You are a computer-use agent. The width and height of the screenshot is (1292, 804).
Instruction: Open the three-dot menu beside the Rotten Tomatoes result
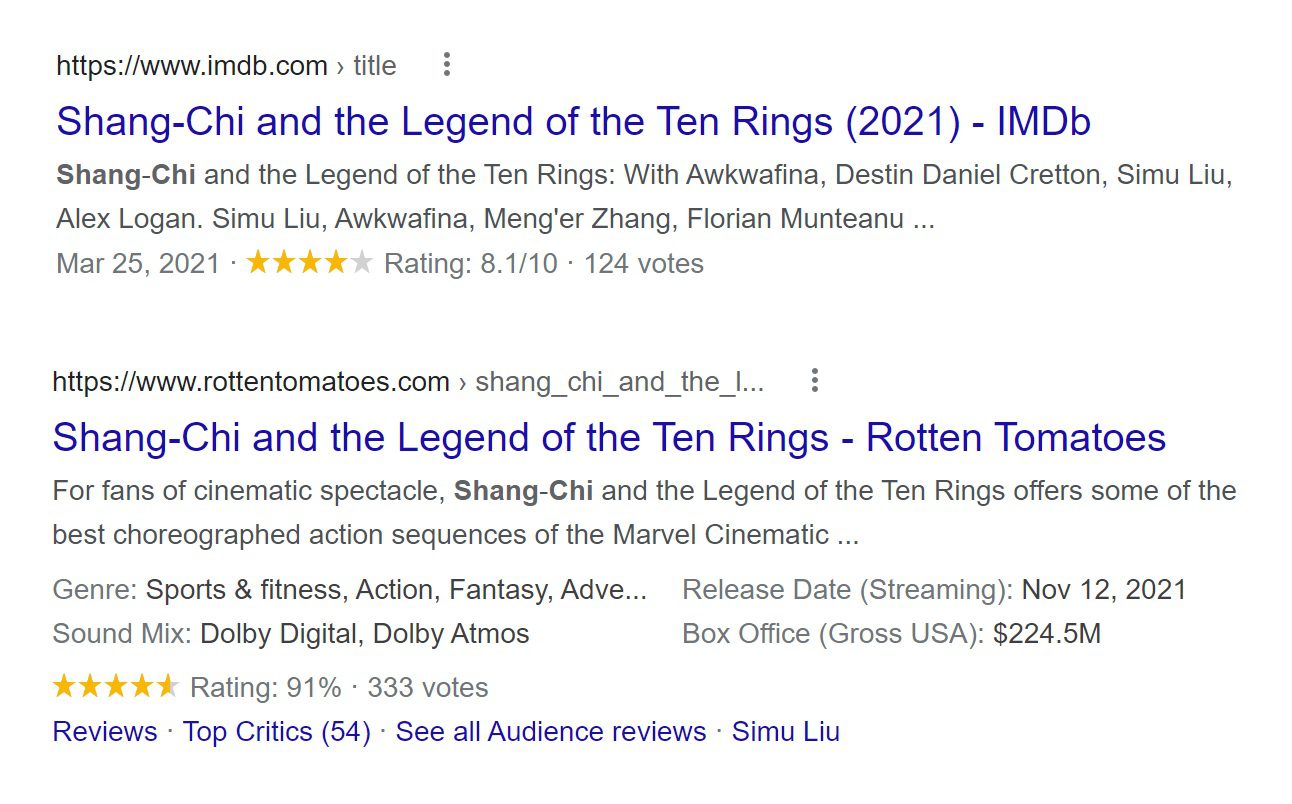click(x=814, y=381)
